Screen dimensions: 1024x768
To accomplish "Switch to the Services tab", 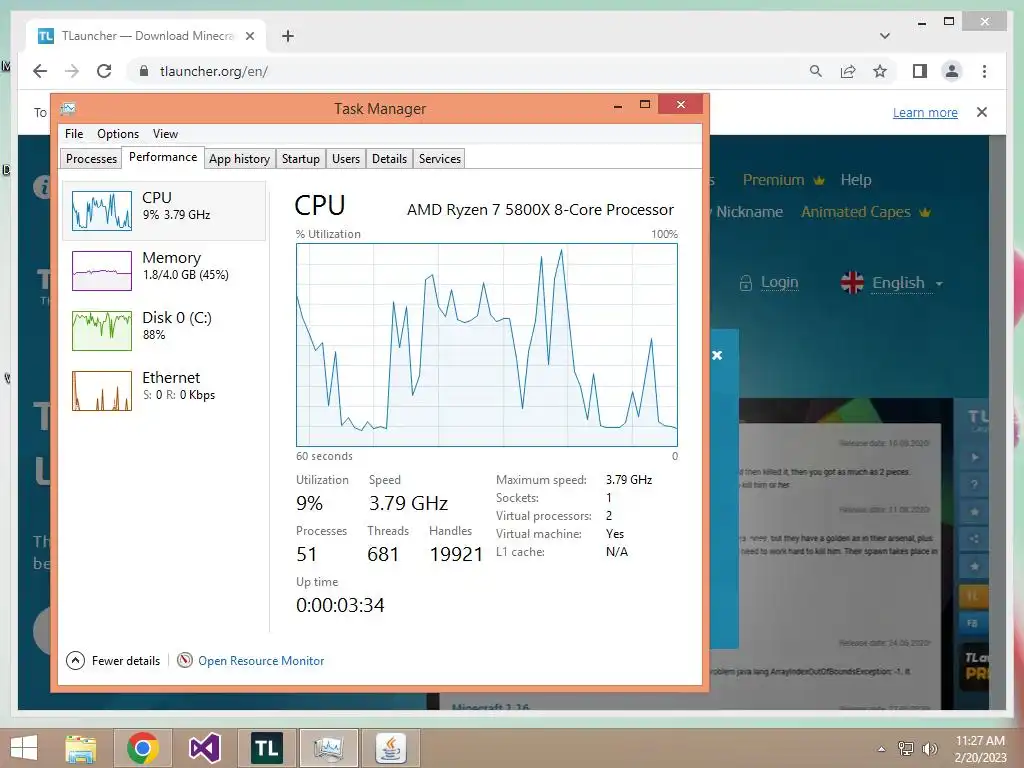I will point(440,159).
